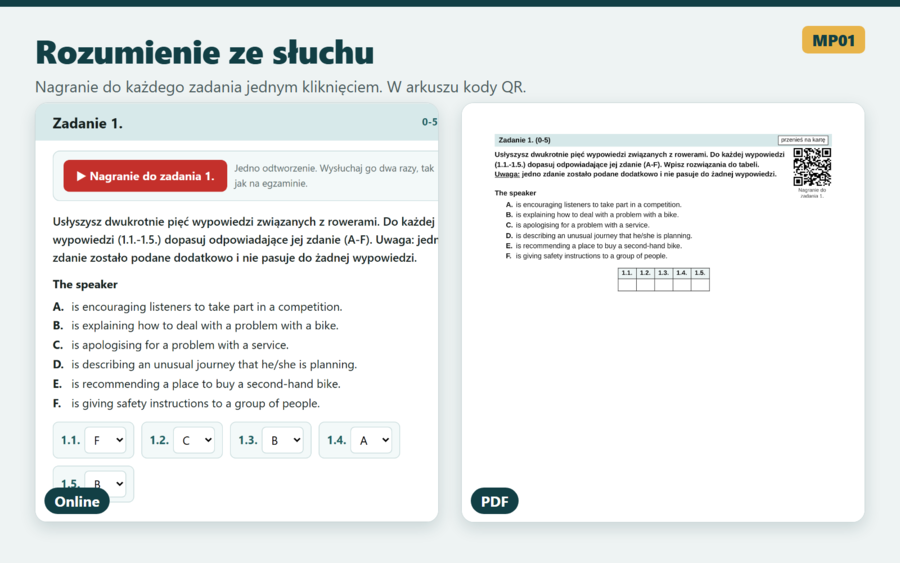
Task: Click the 'przenieś na kartę' box in PDF
Action: click(x=803, y=140)
